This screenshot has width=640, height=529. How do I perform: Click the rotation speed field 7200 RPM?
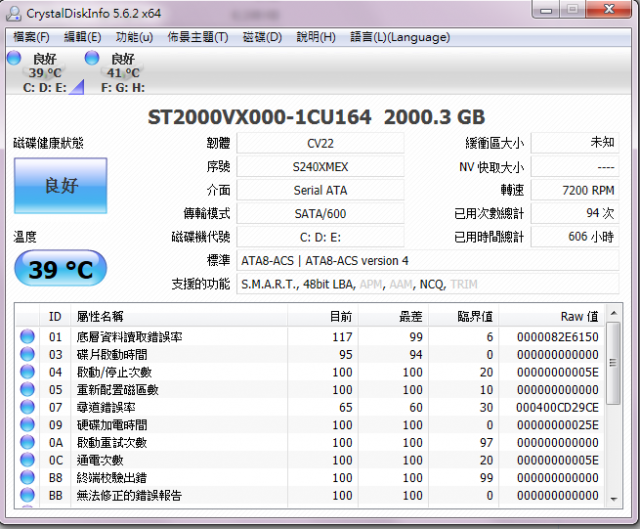pyautogui.click(x=575, y=190)
